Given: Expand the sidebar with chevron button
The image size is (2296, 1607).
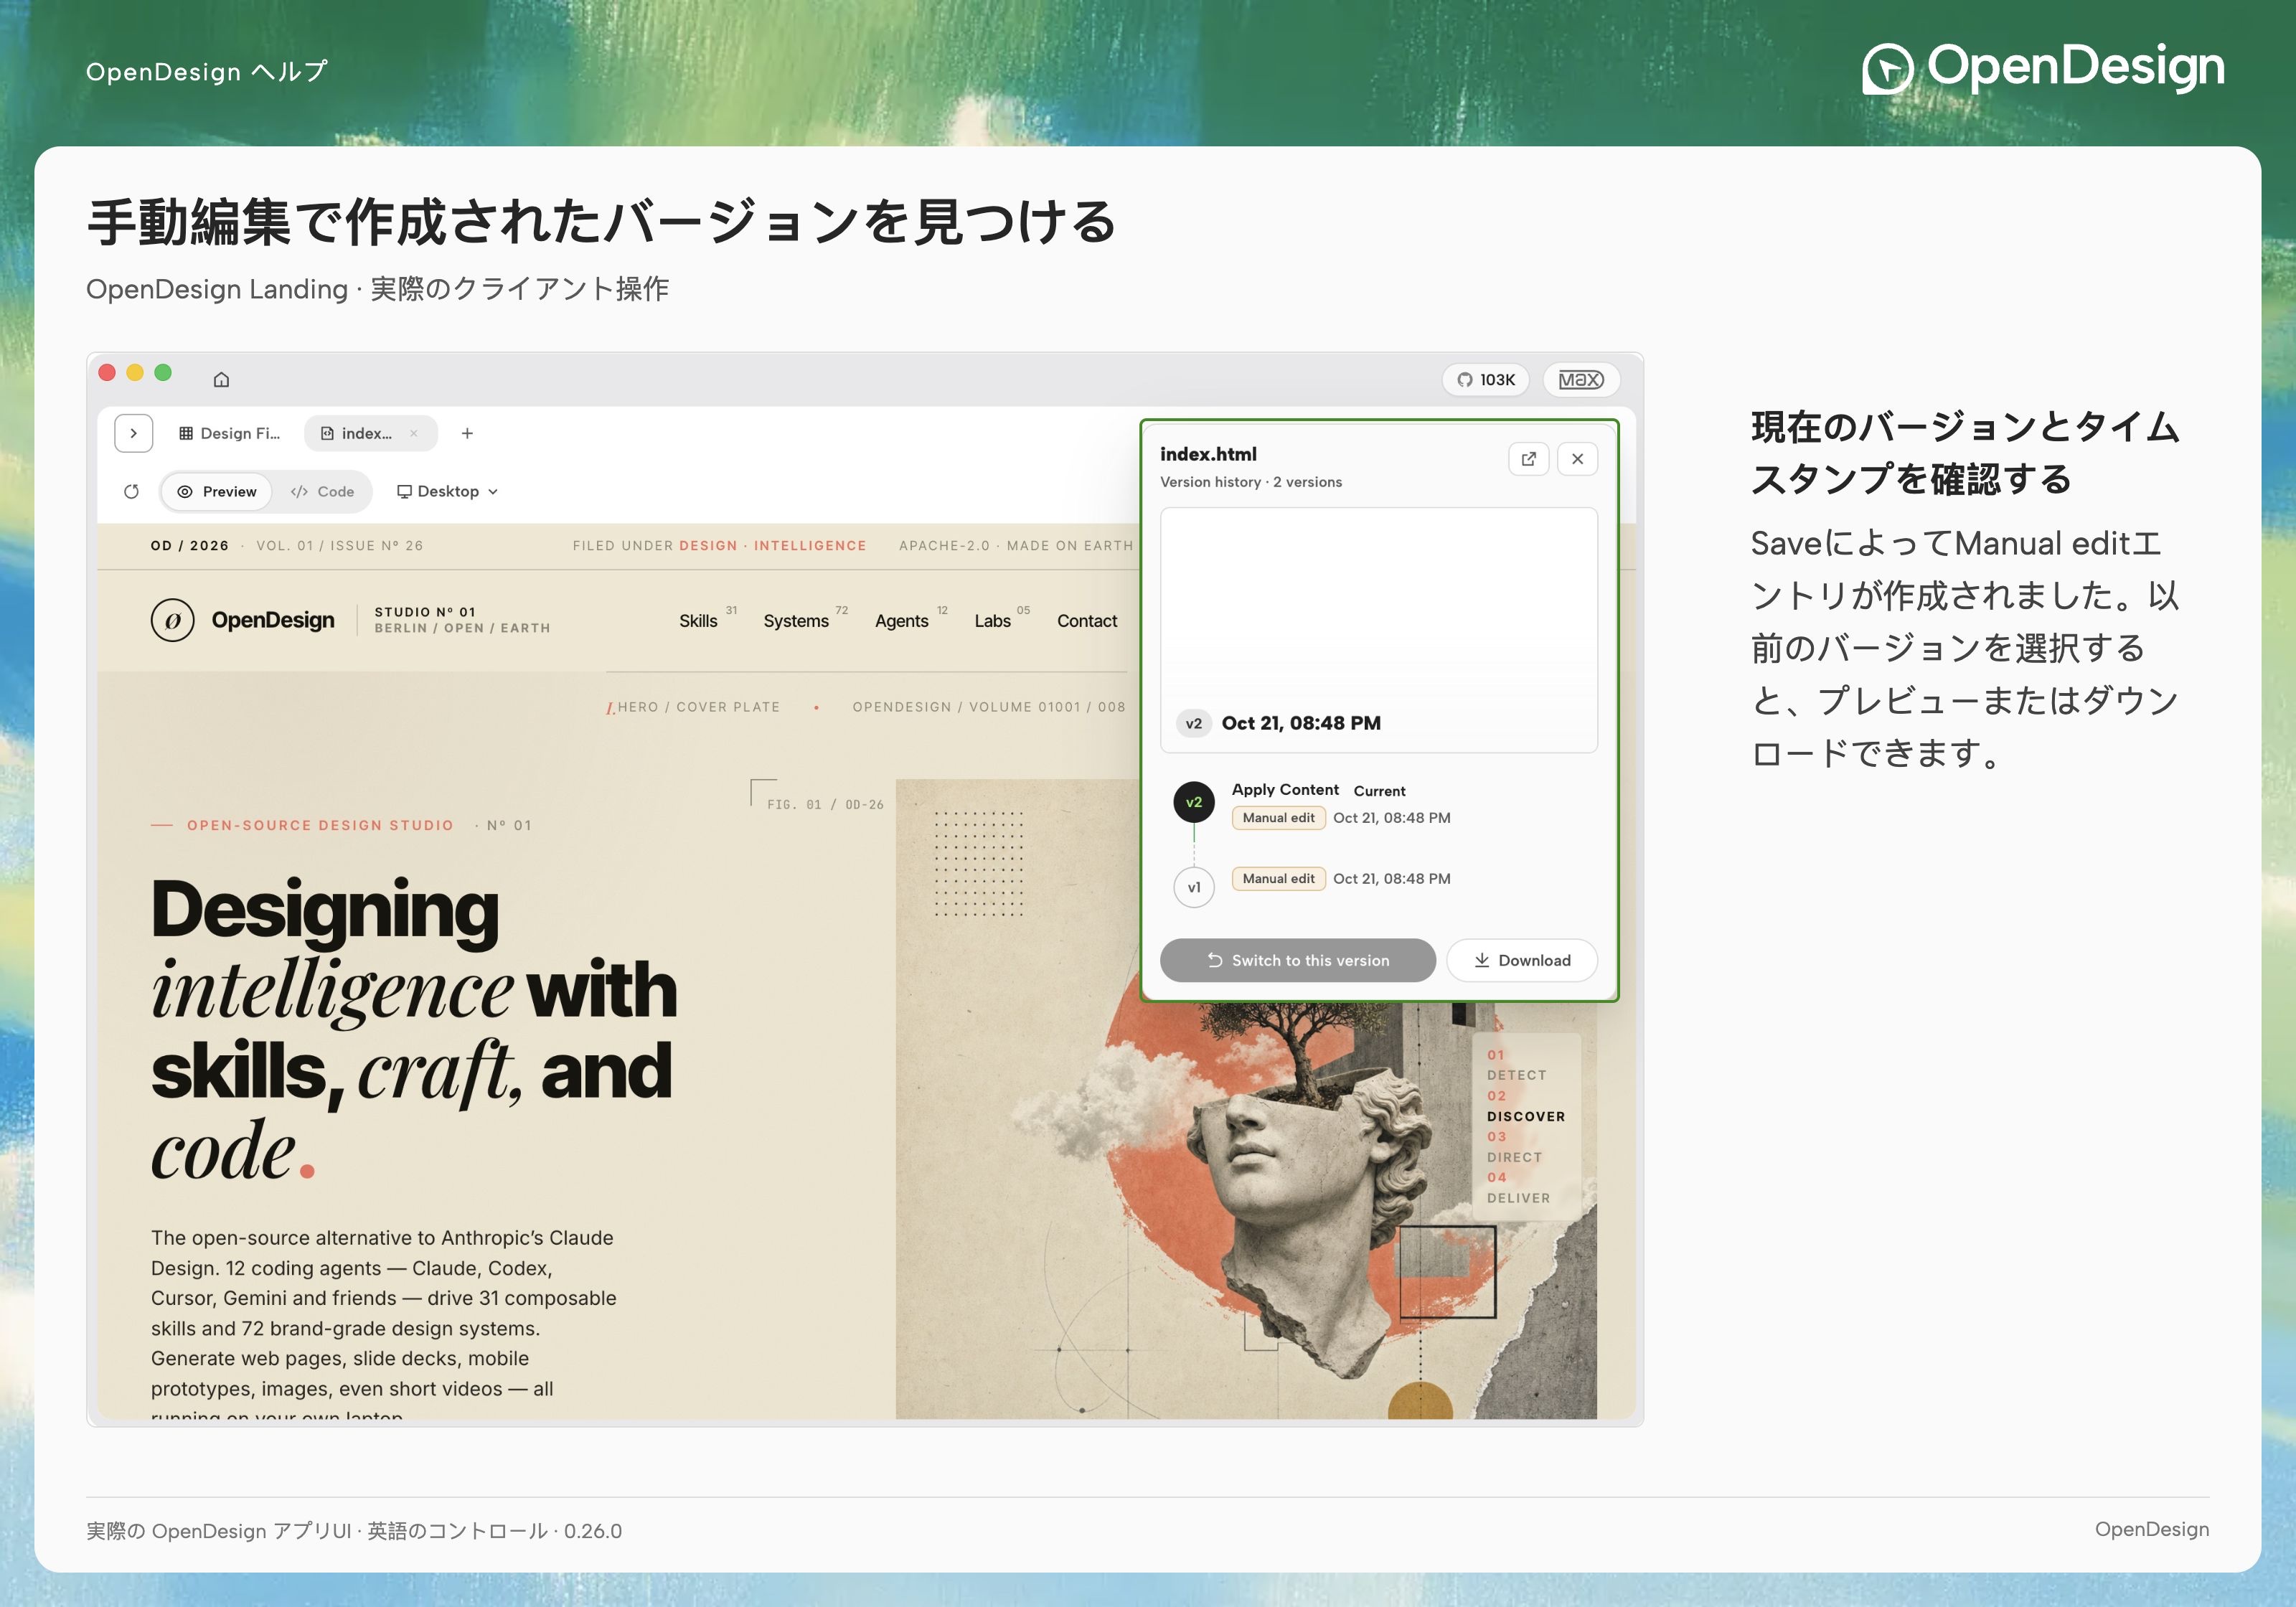Looking at the screenshot, I should (133, 433).
